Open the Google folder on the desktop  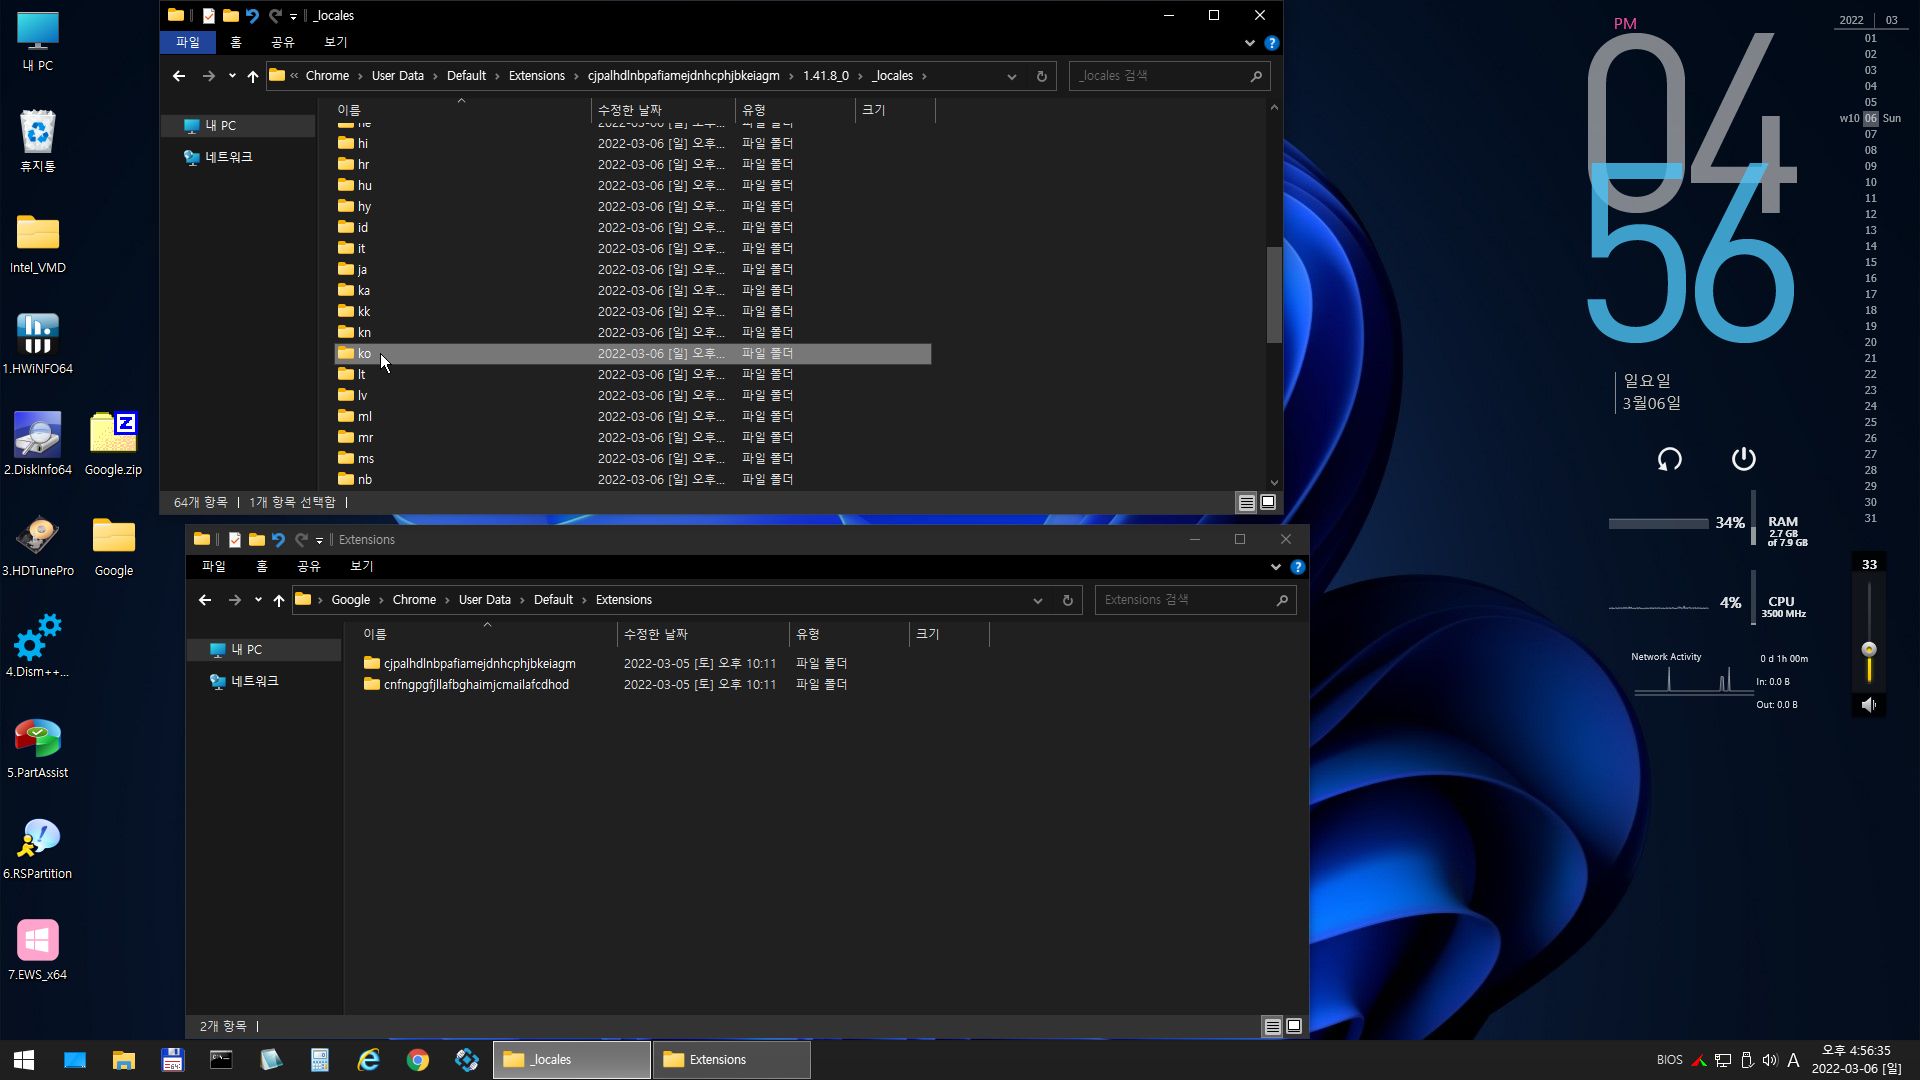[113, 546]
